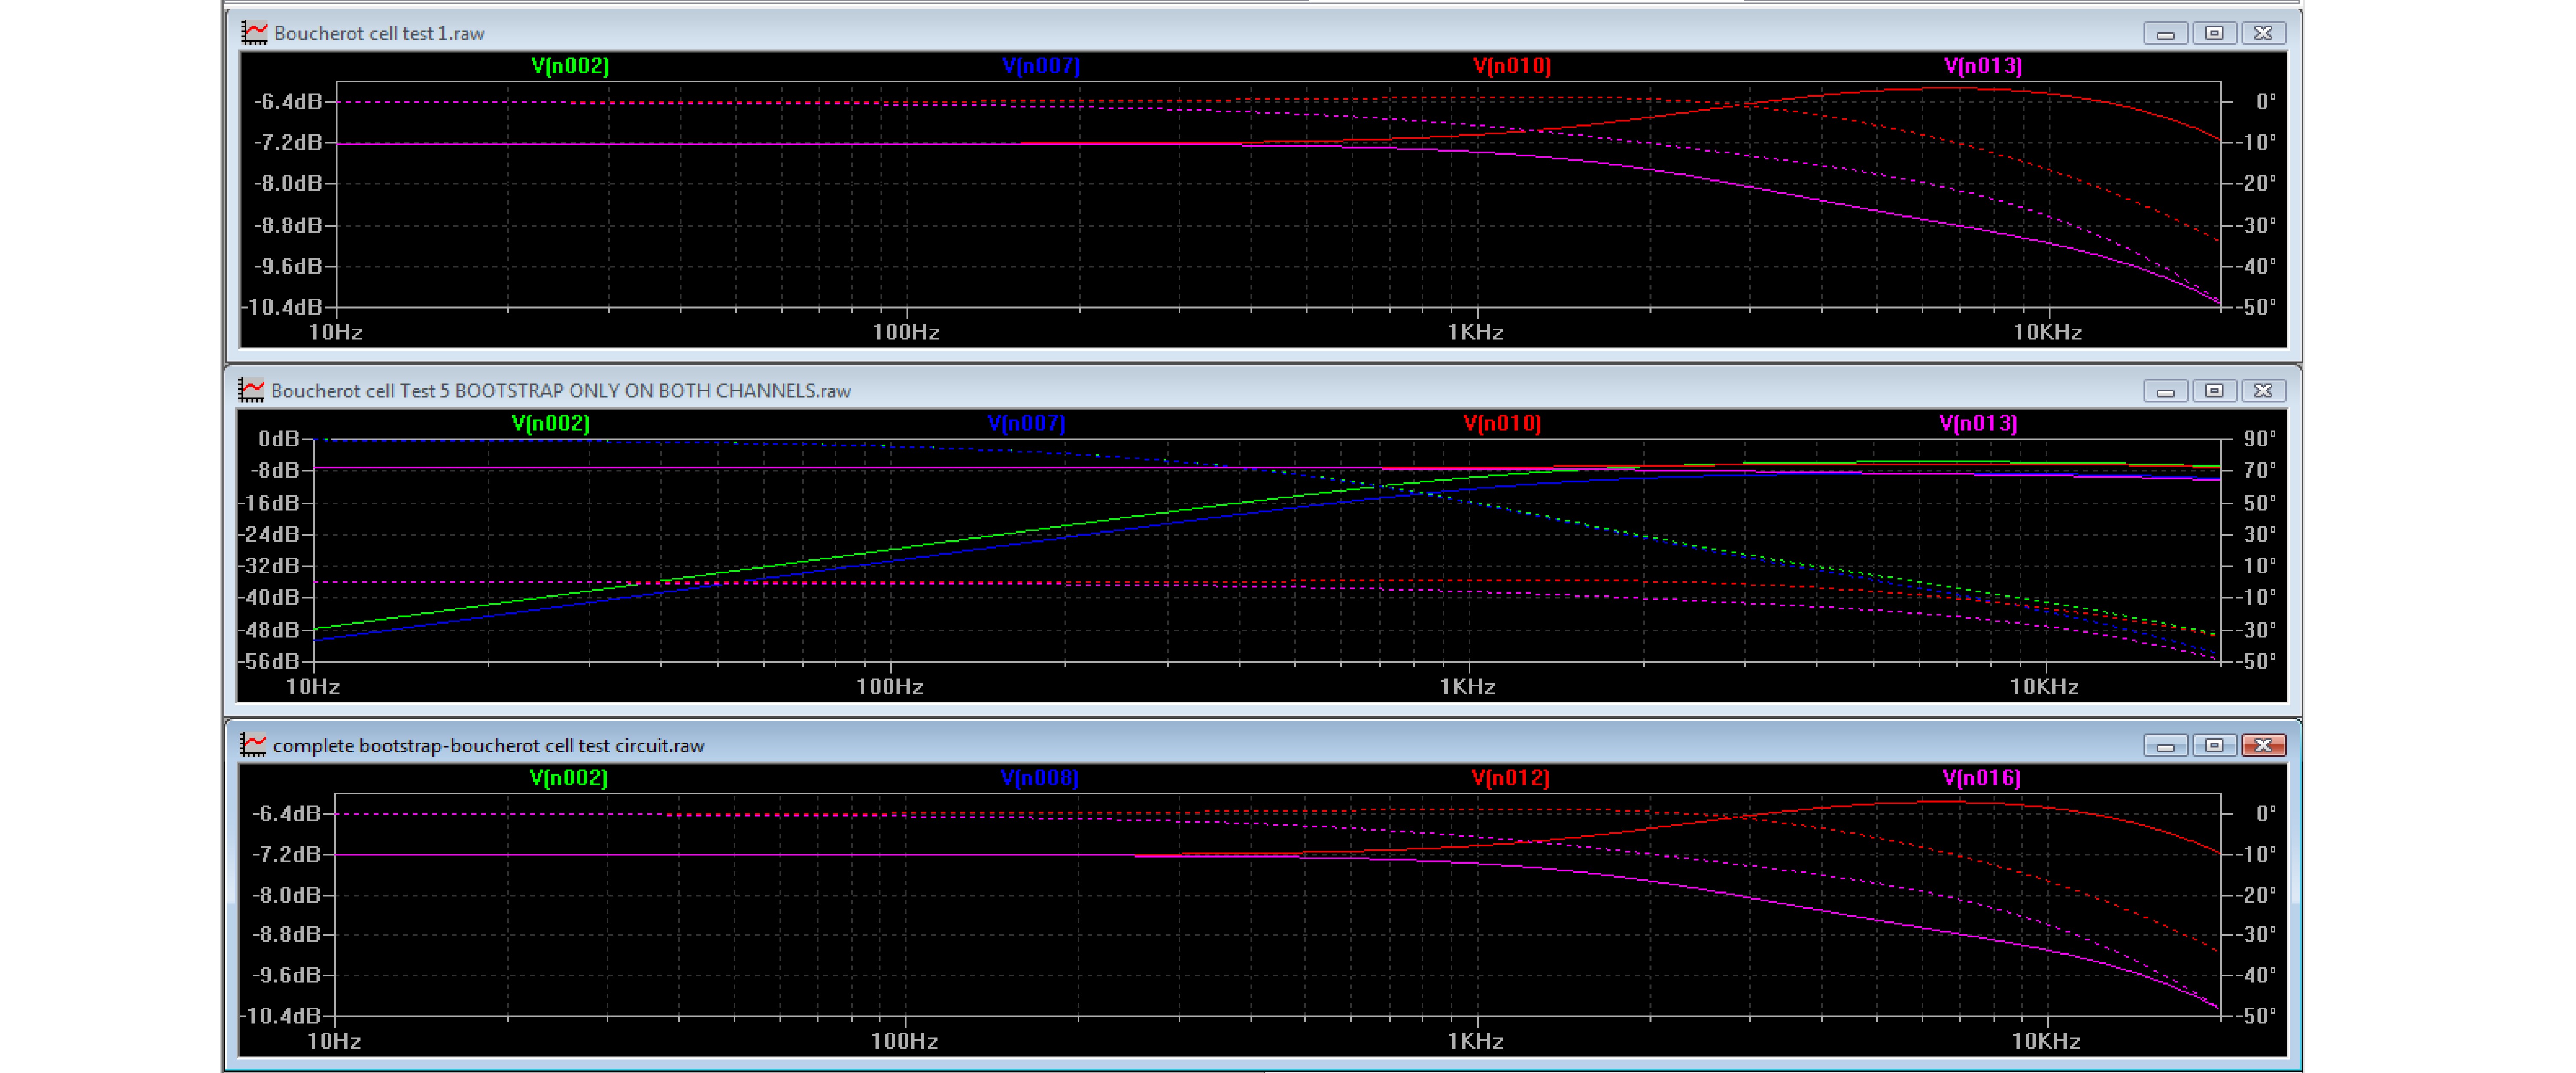Maximize the Boucherot cell test 1.raw window
Image resolution: width=2576 pixels, height=1073 pixels.
(x=2214, y=34)
